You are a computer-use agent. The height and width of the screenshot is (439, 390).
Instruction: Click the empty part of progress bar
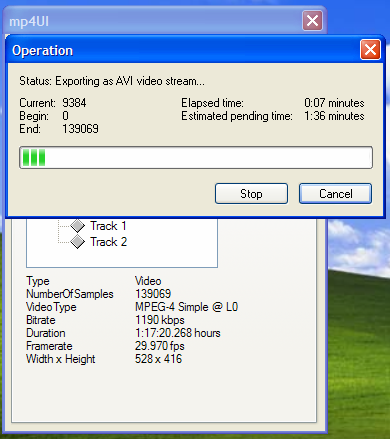coord(208,157)
